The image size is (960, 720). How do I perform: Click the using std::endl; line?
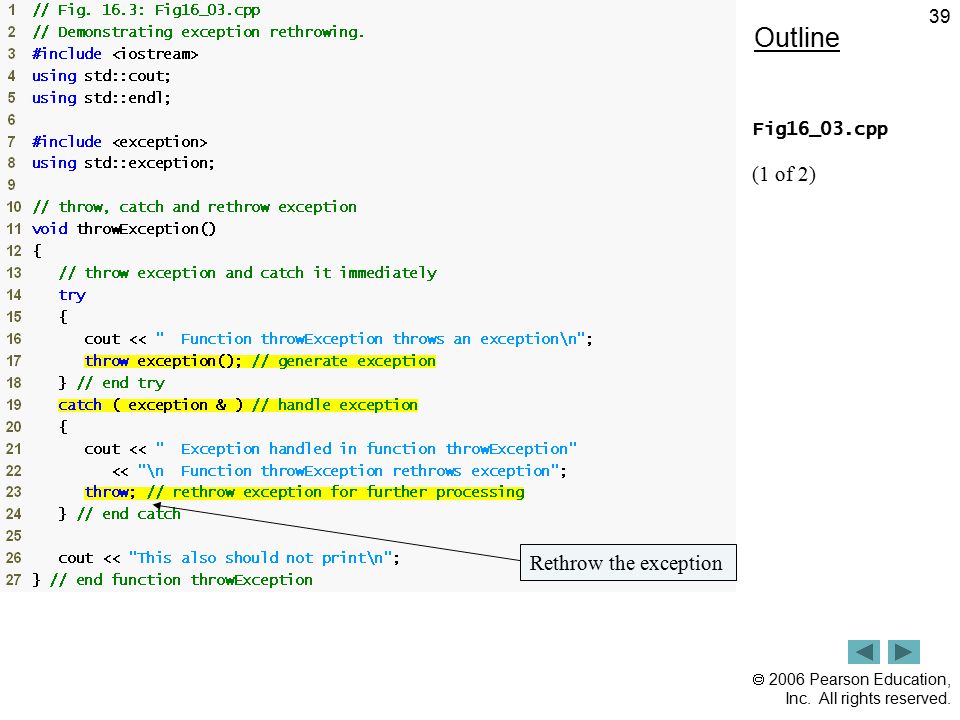pos(102,98)
